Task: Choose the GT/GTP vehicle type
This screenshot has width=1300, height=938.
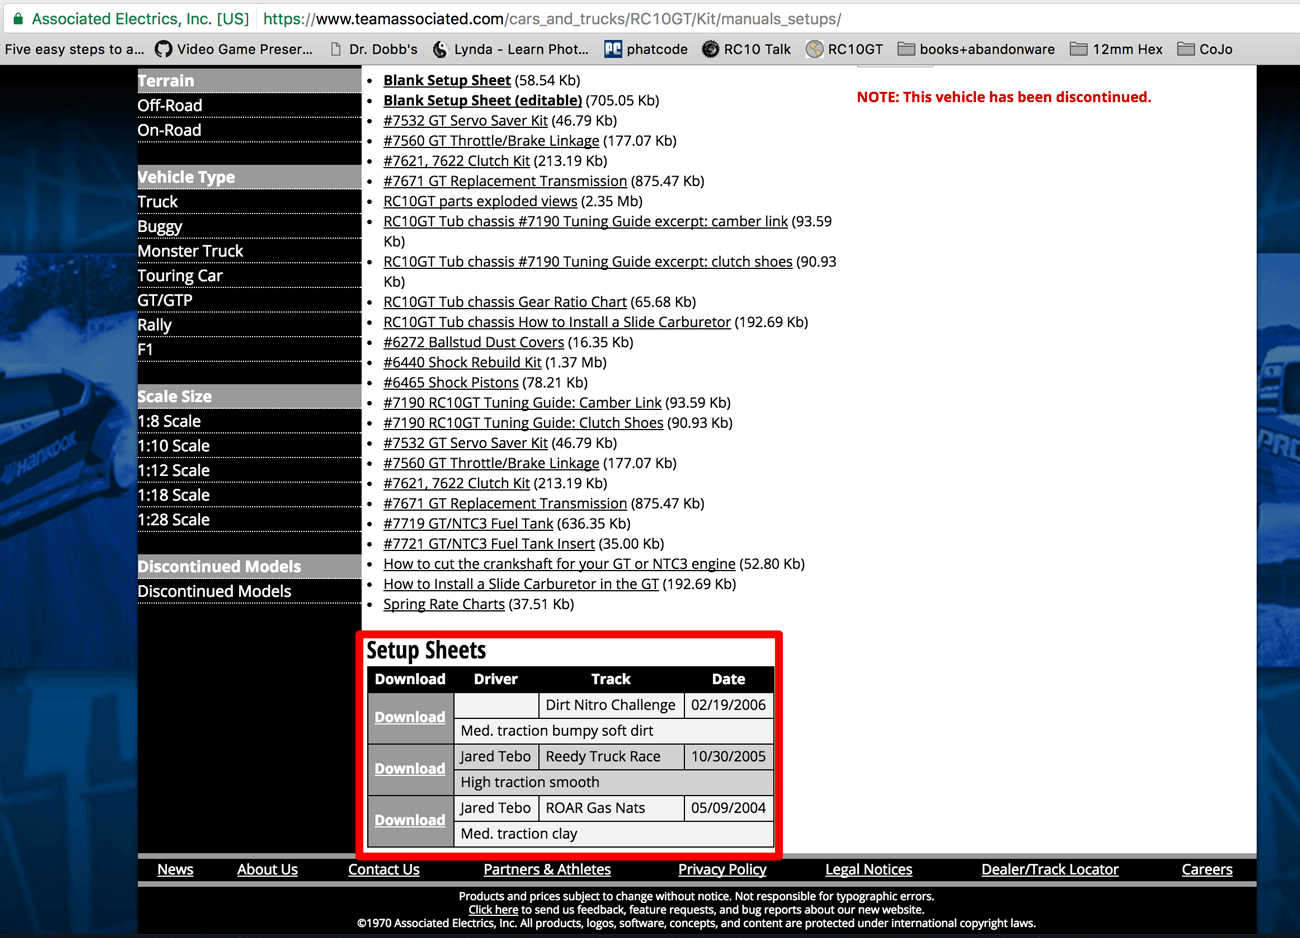Action: click(x=165, y=300)
